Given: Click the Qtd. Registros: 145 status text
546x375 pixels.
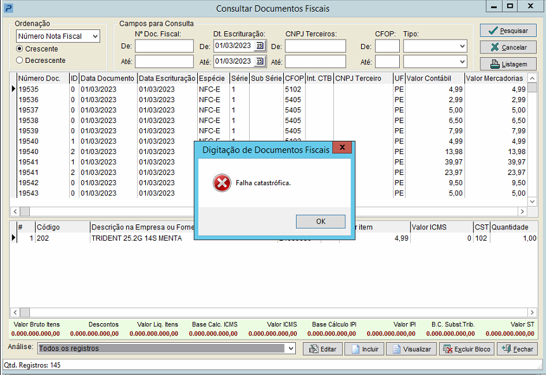Looking at the screenshot, I should click(32, 365).
